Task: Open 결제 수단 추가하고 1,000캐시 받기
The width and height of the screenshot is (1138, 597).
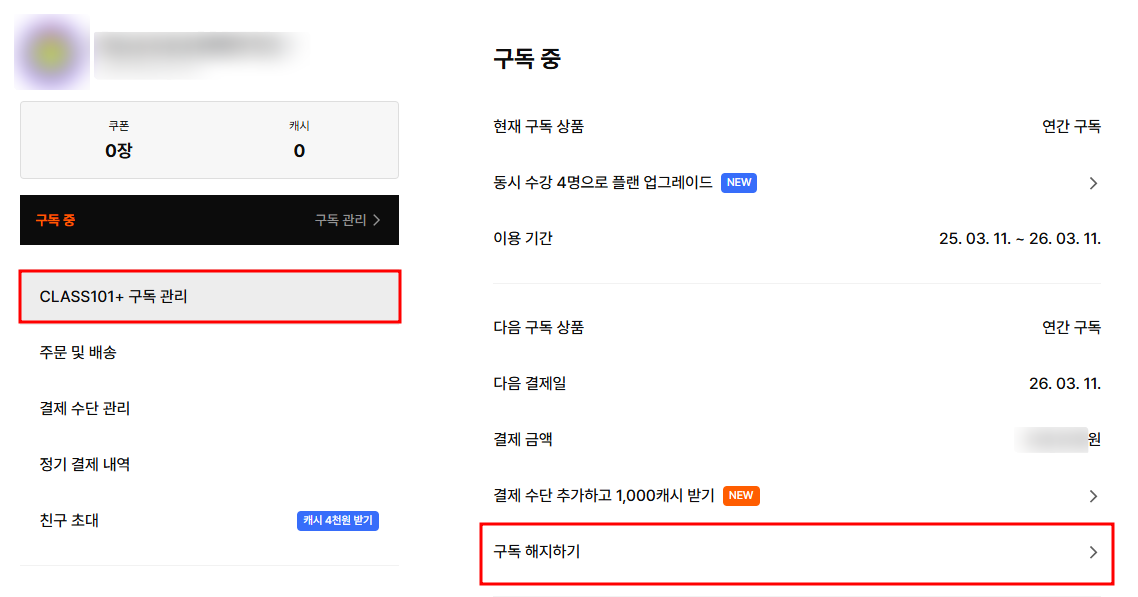Action: pos(604,496)
